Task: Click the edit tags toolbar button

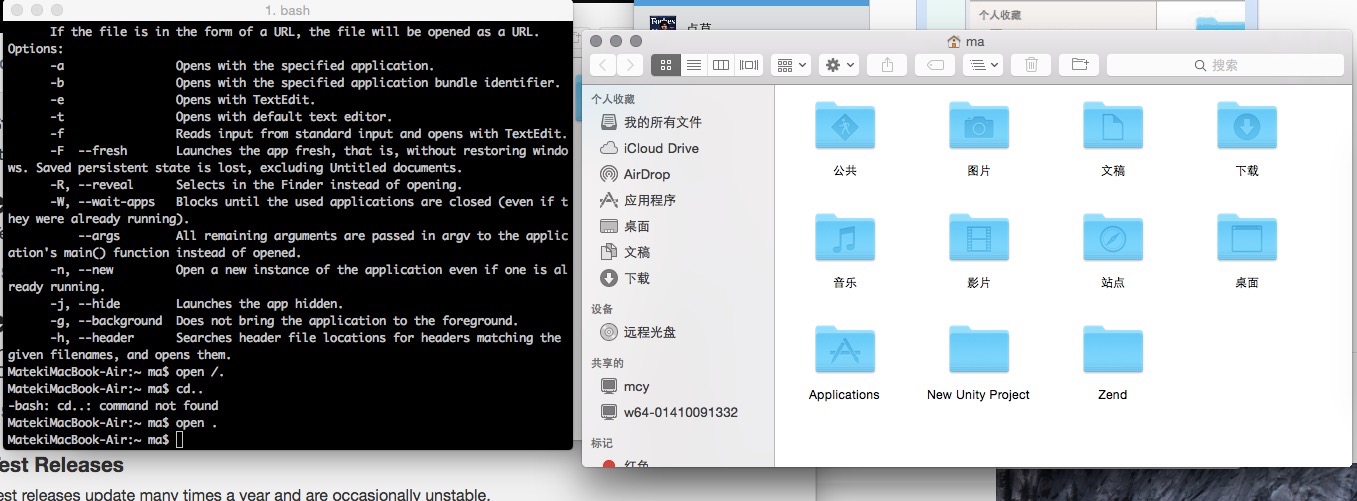Action: 935,65
